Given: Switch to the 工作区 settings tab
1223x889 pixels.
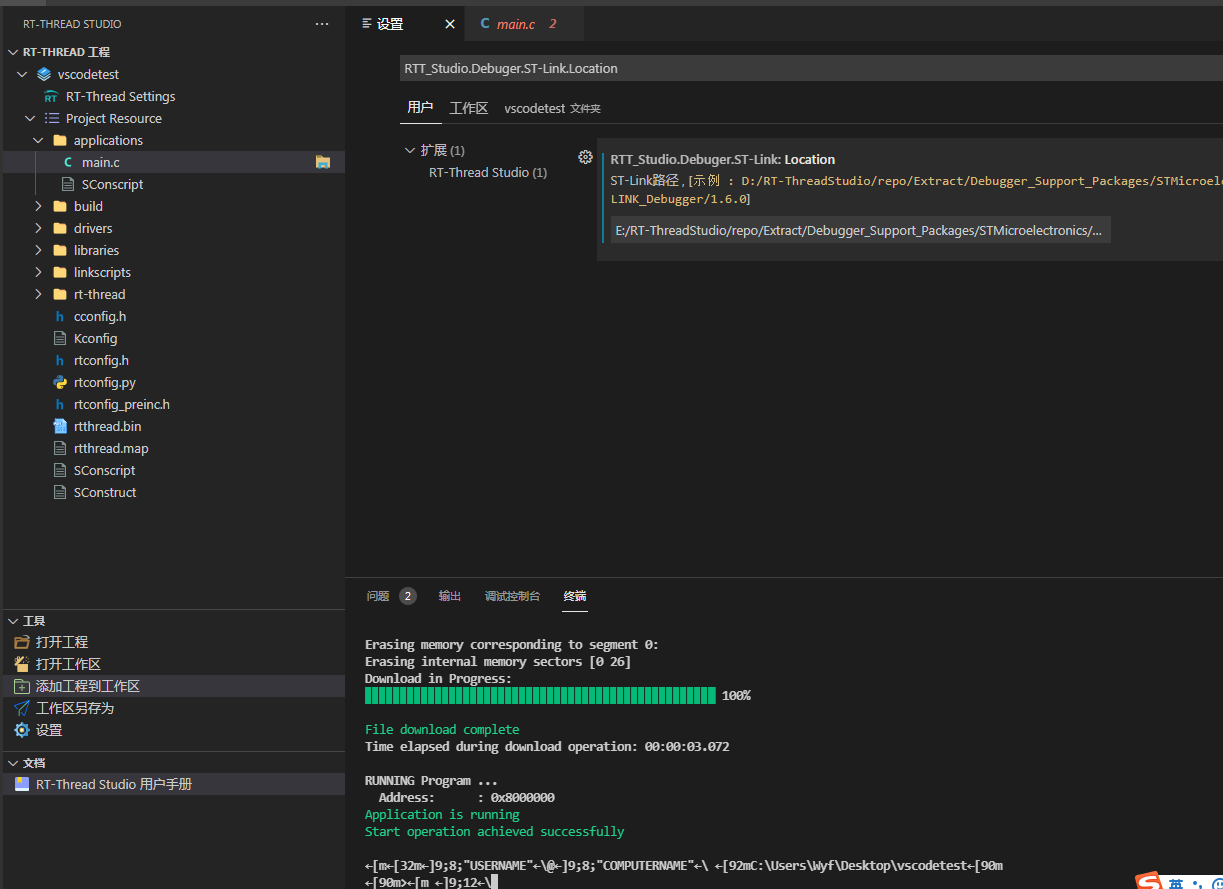Looking at the screenshot, I should [468, 108].
